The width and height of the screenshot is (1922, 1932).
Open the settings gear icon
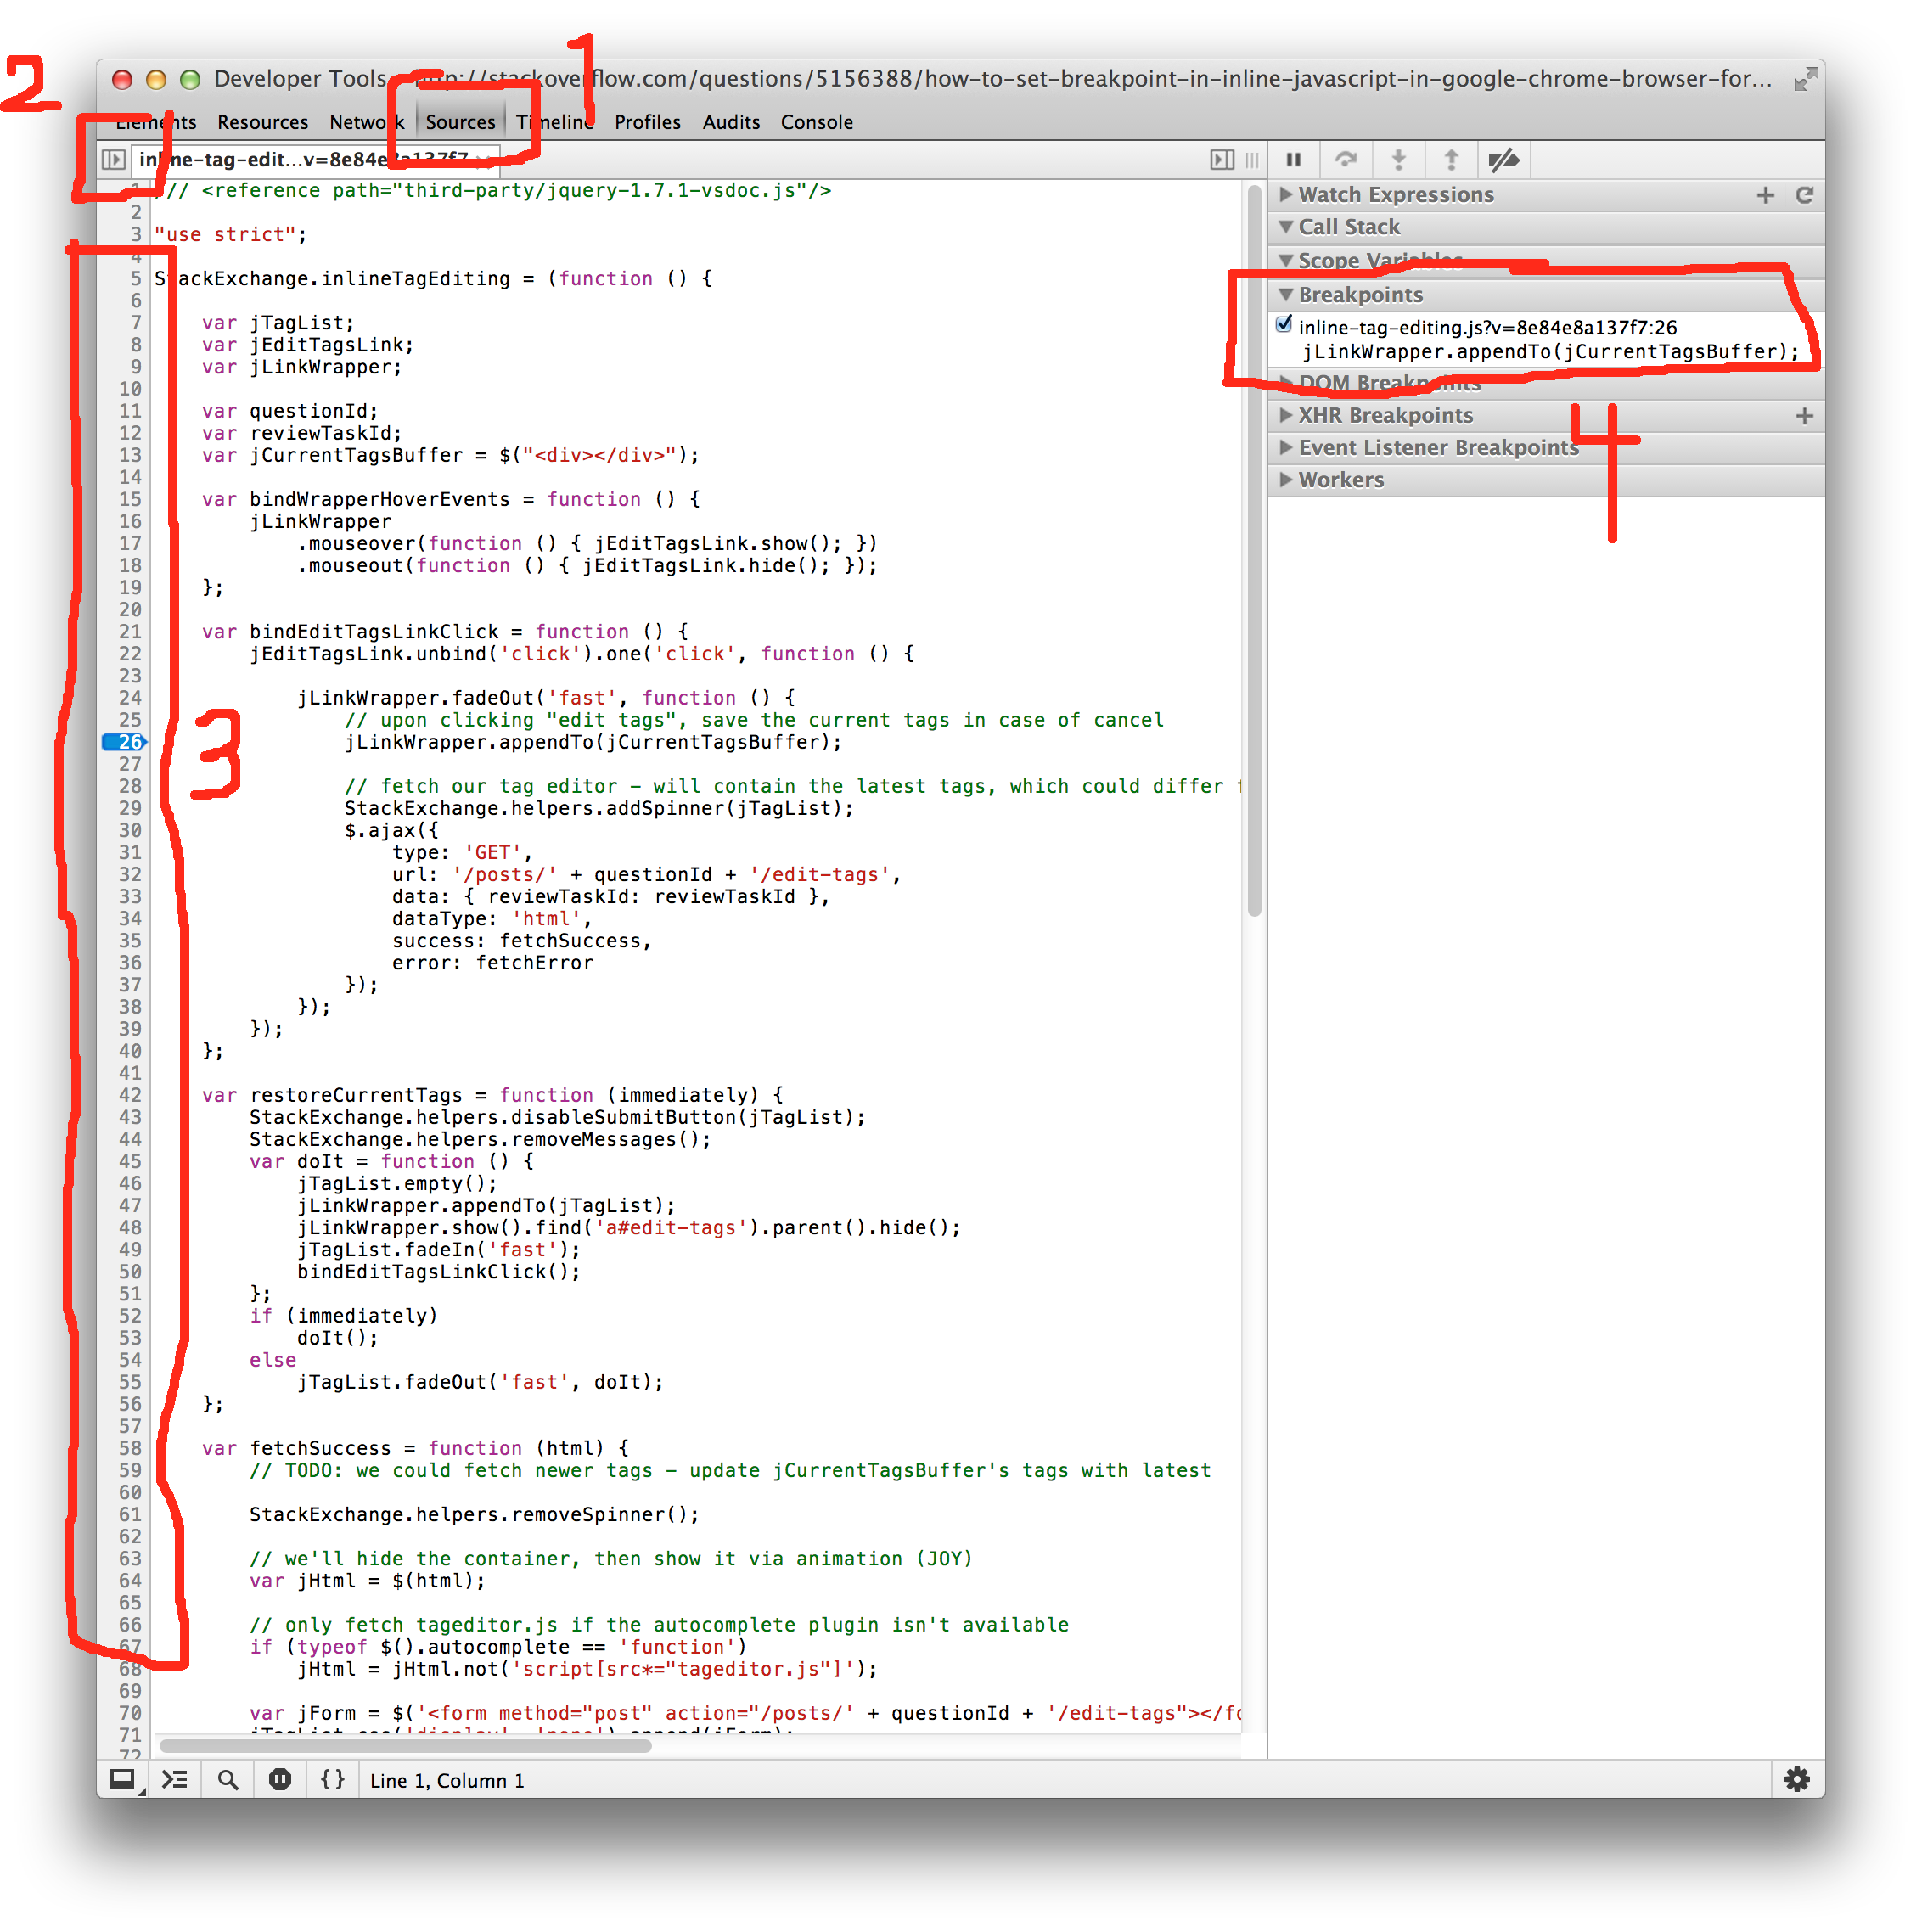(x=1797, y=1780)
